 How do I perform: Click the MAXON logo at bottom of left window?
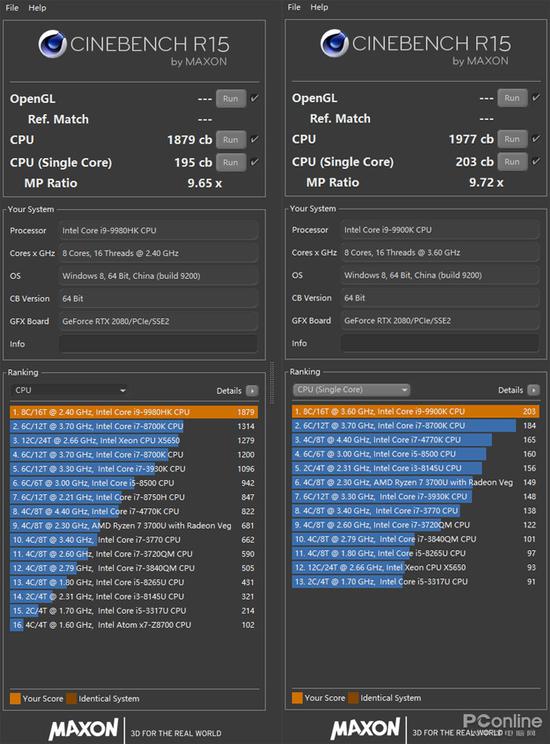point(84,730)
